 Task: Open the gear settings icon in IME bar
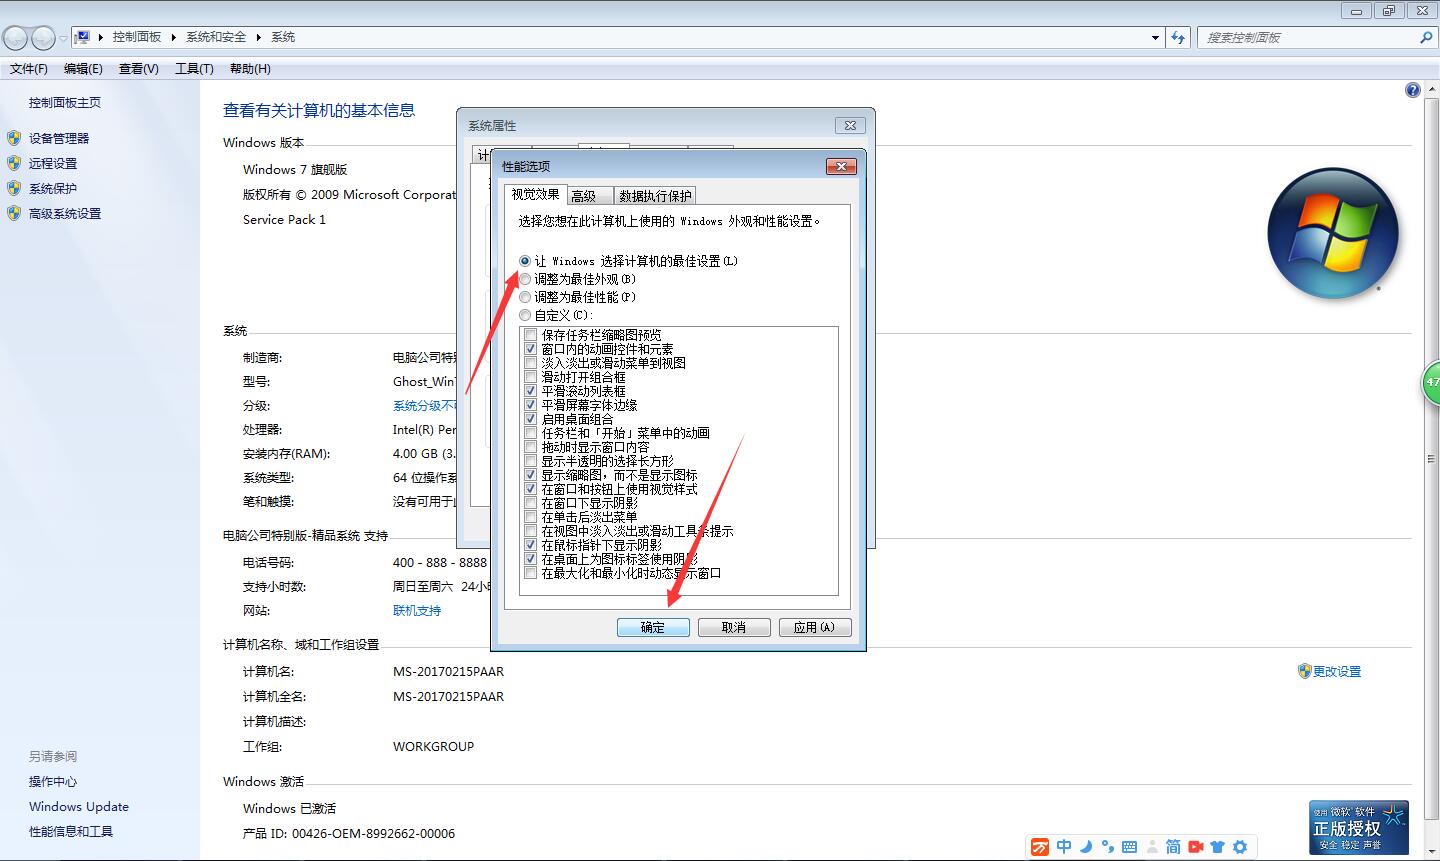(1240, 847)
